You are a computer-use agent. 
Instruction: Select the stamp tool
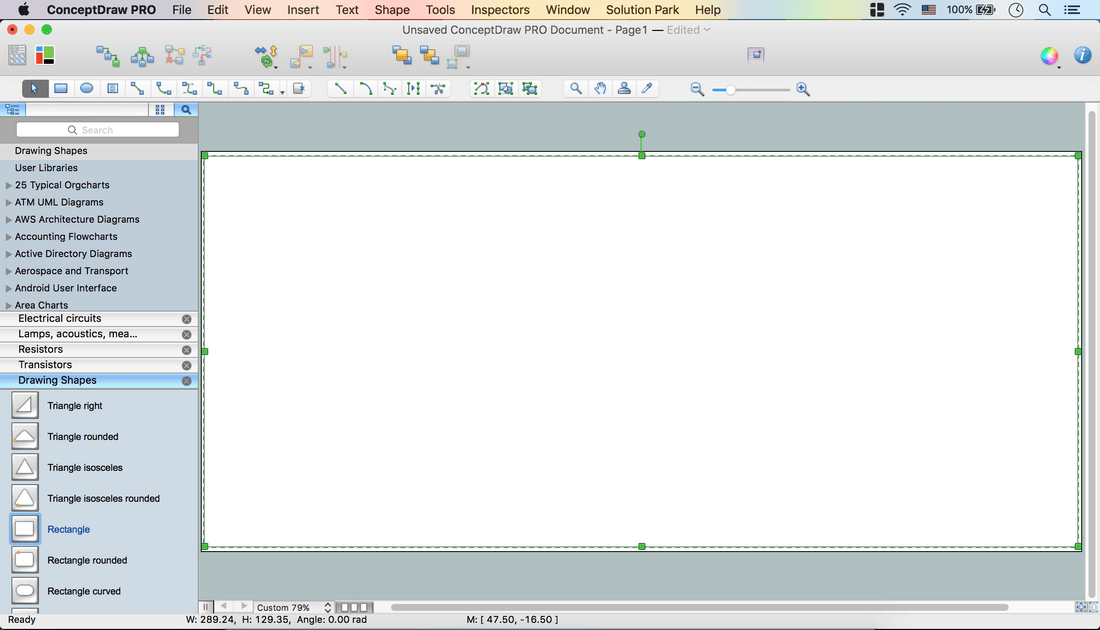click(624, 88)
